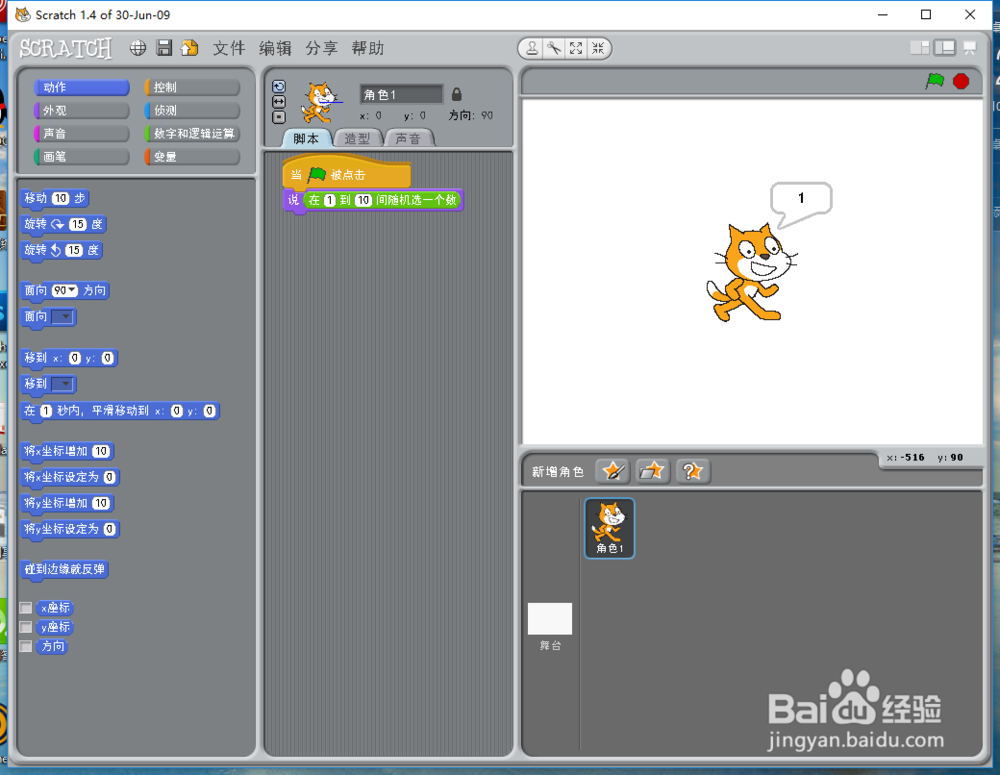1000x775 pixels.
Task: Enable the 方向 reporter checkbox
Action: pyautogui.click(x=25, y=646)
